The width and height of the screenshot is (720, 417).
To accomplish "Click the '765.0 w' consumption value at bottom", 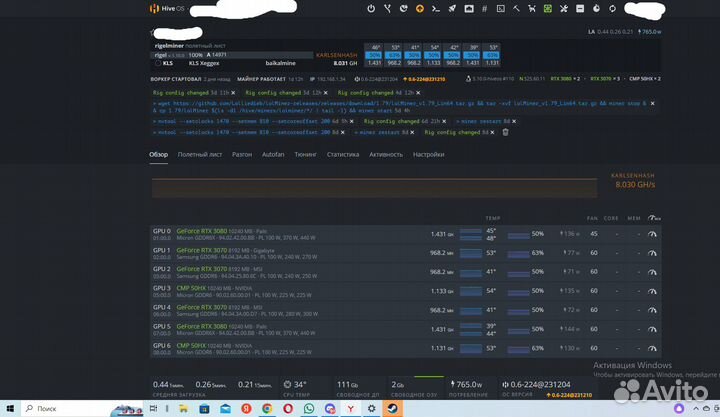I will (x=466, y=384).
